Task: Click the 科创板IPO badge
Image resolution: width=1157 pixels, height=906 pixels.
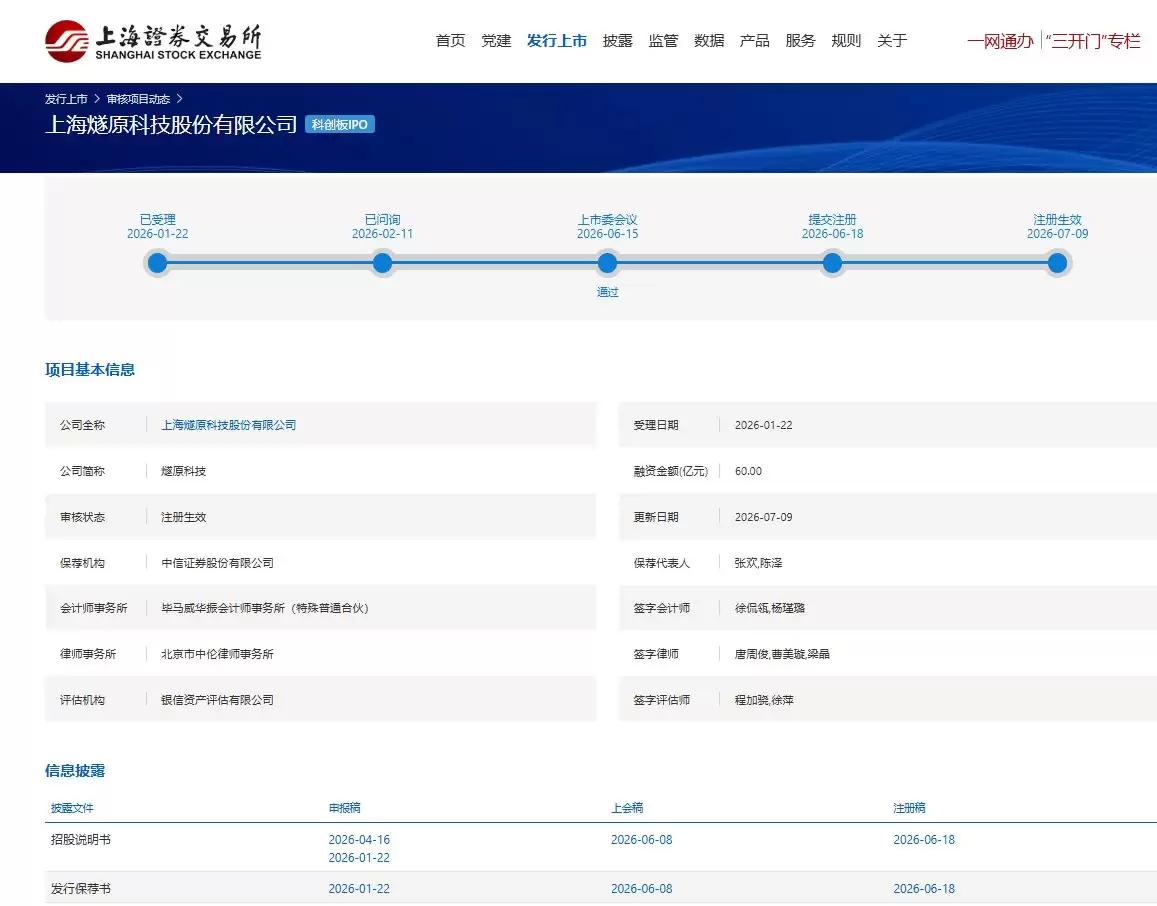Action: click(339, 125)
